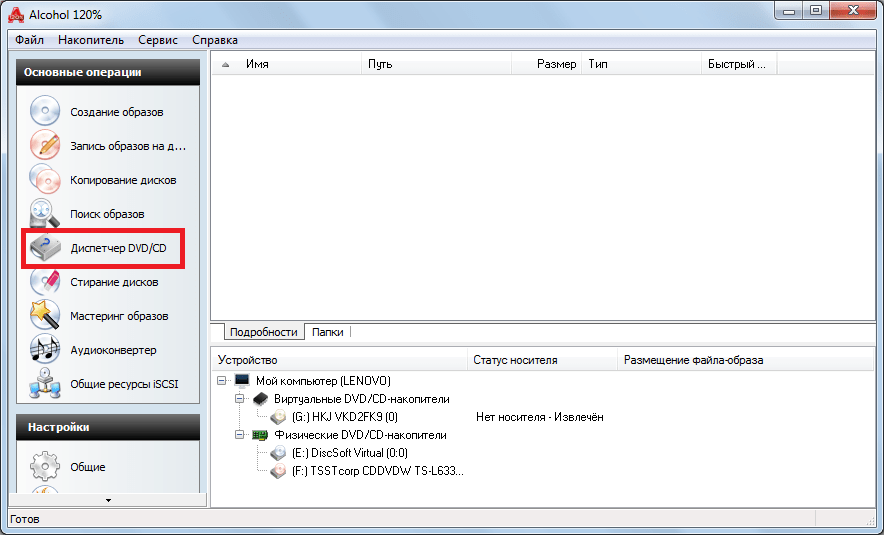Collapse Физические DVD/CD-накопители node

coord(240,435)
